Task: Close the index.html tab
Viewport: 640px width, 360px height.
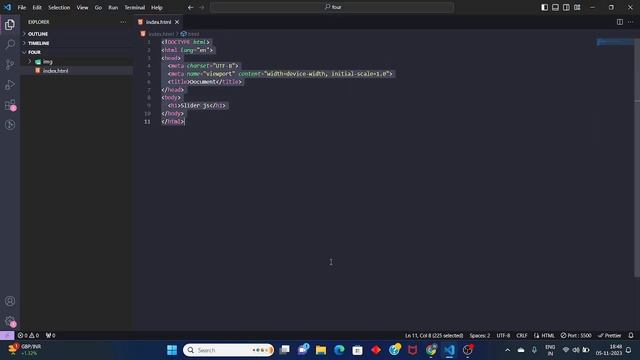Action: pyautogui.click(x=177, y=22)
